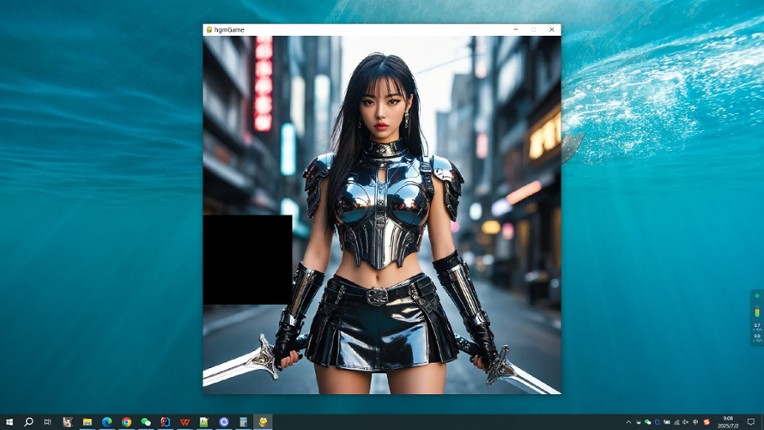Click the pygame snake icon in the title bar
Screen dimensions: 764x430
[x=209, y=30]
